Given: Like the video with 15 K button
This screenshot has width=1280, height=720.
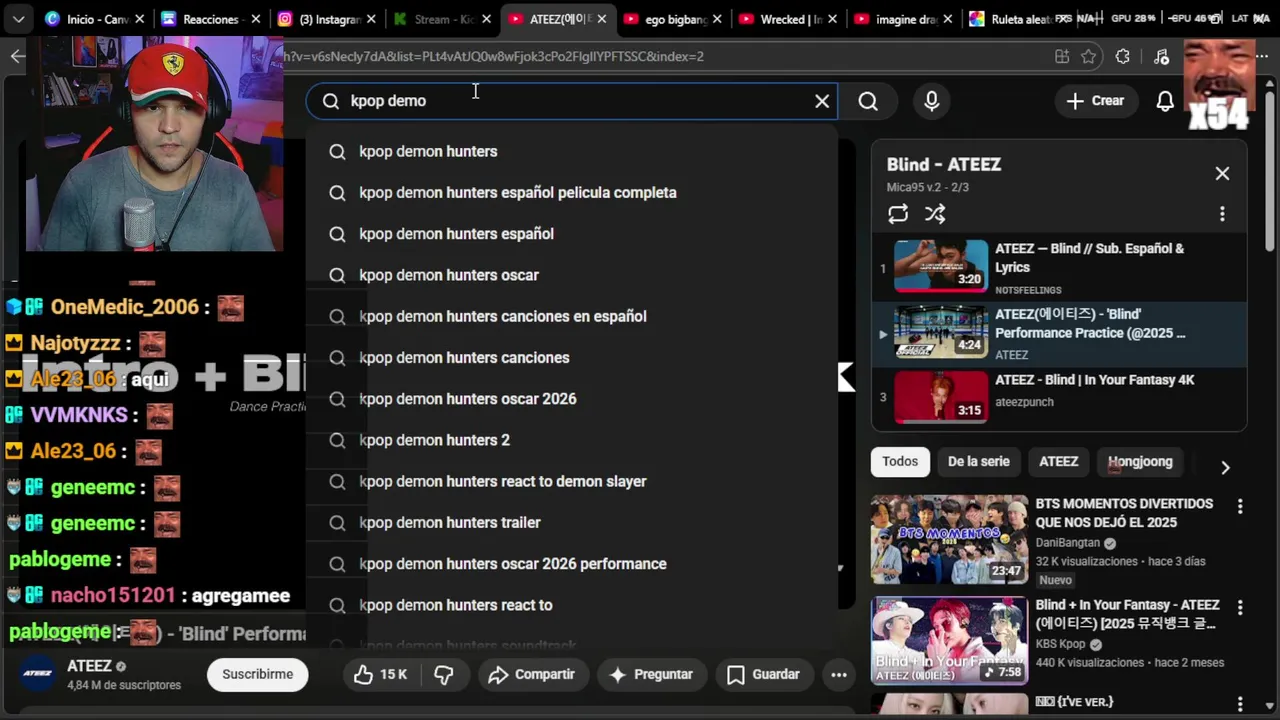Looking at the screenshot, I should [381, 675].
